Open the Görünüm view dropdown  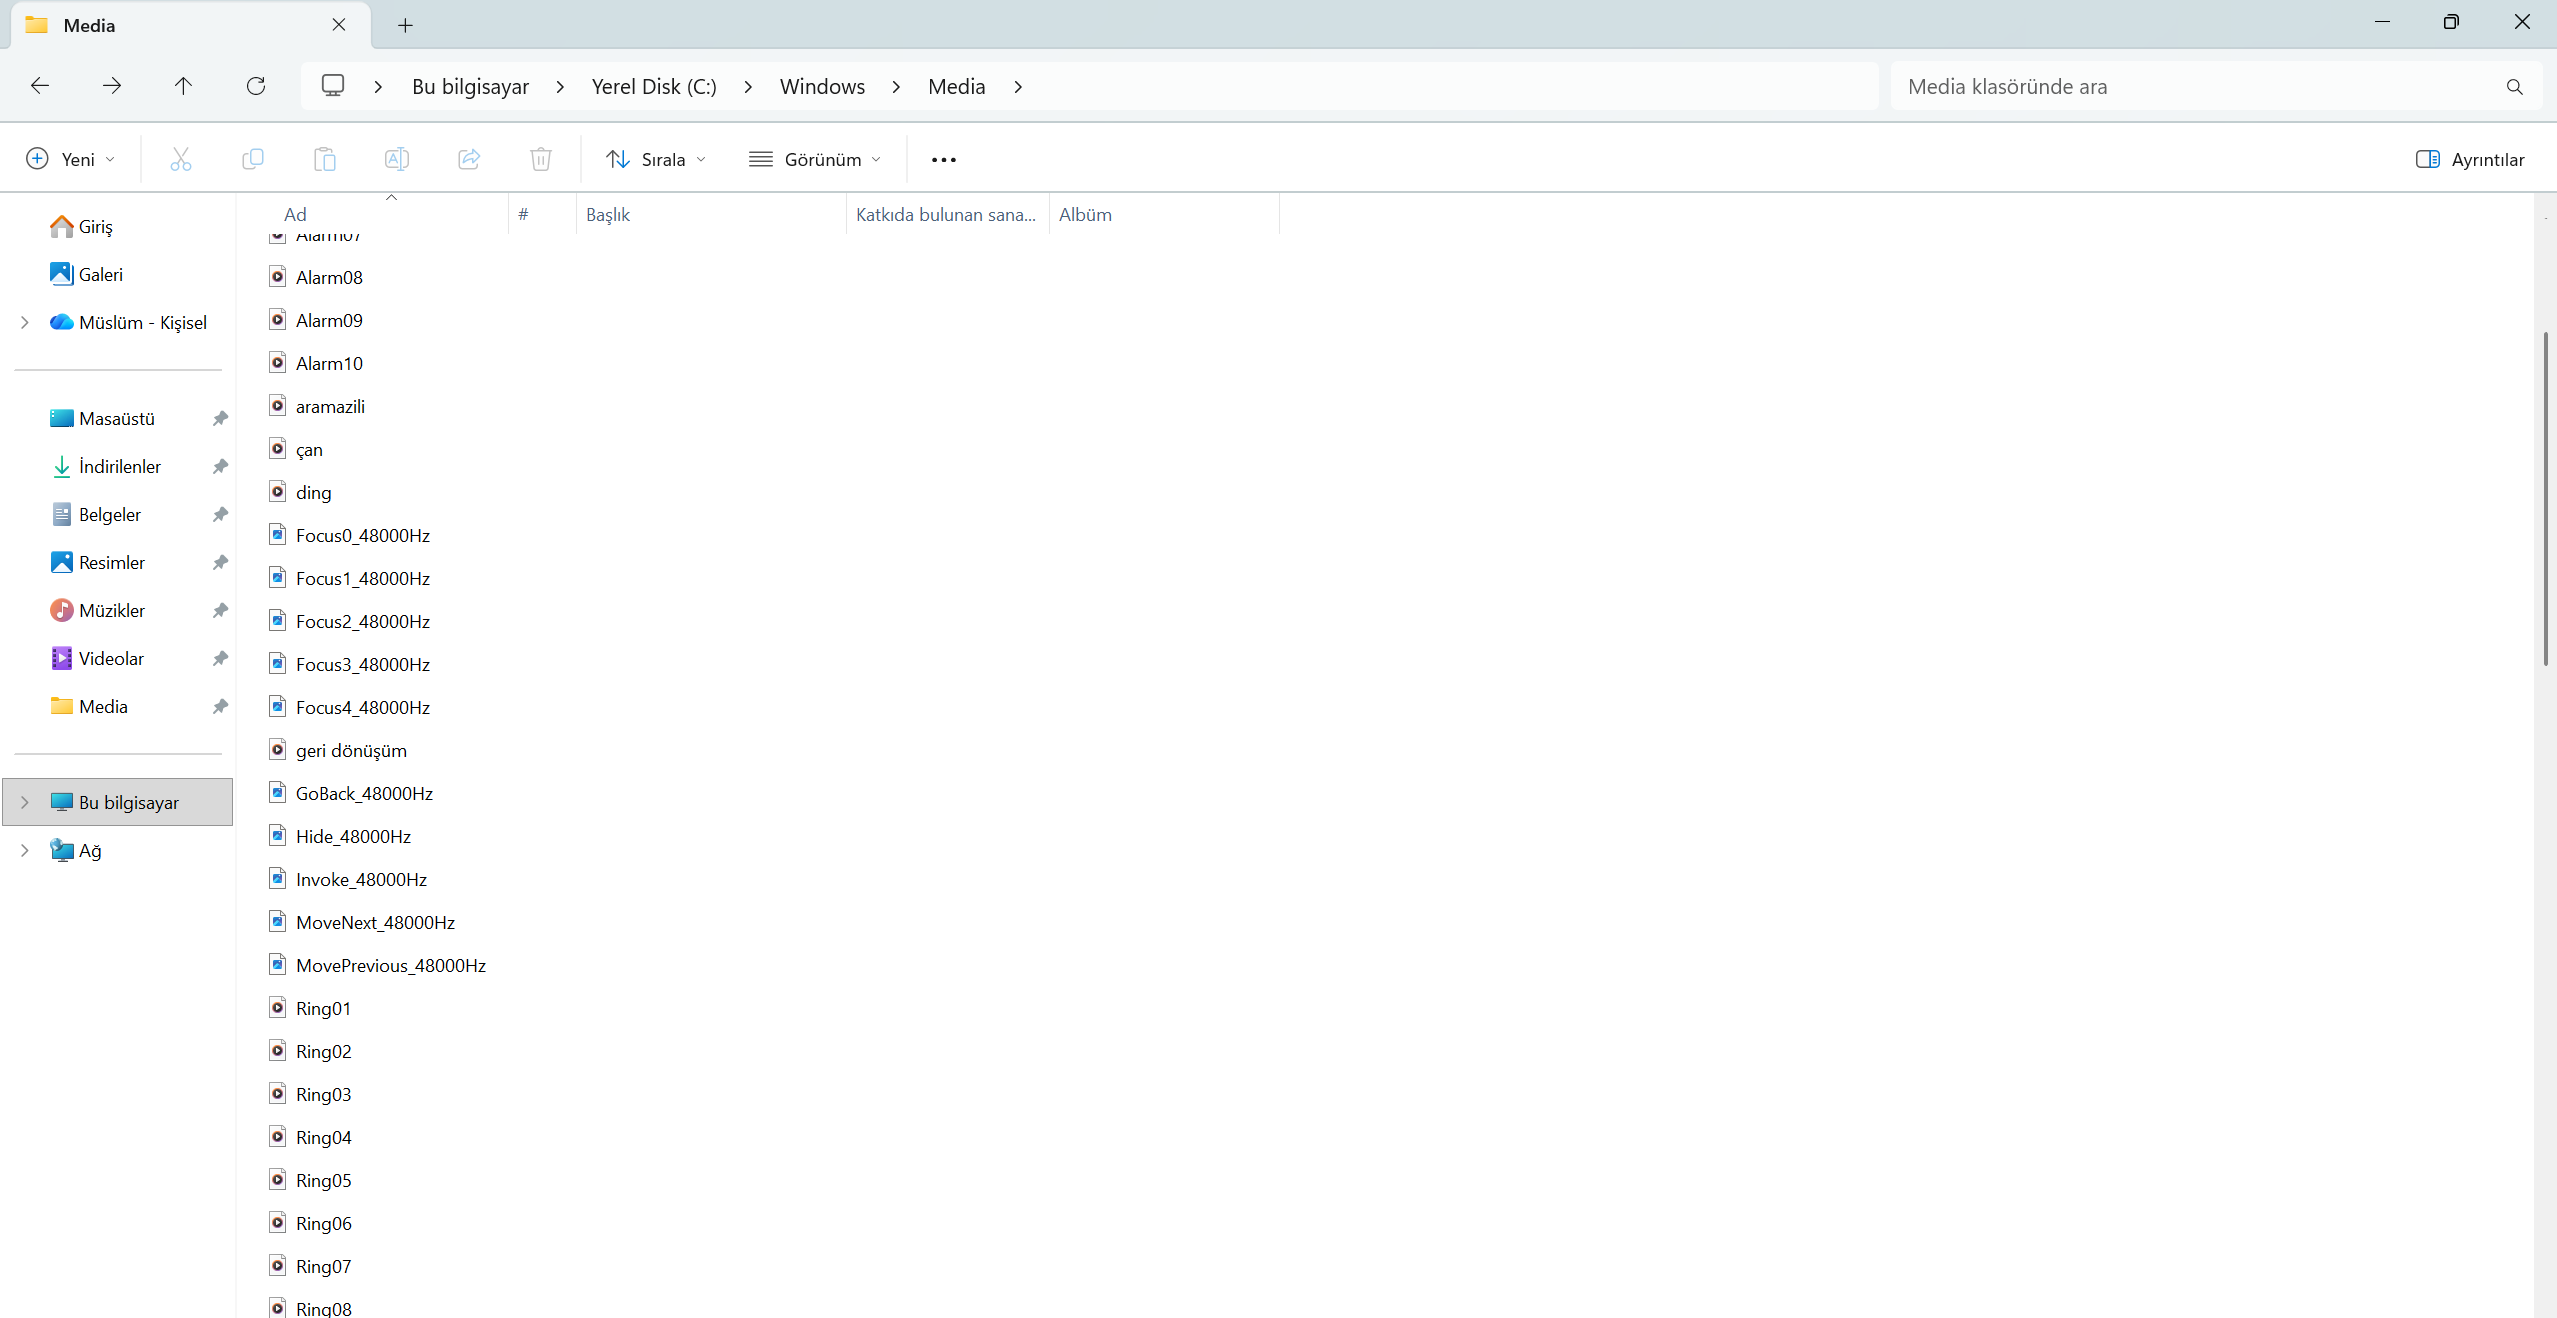(x=815, y=159)
